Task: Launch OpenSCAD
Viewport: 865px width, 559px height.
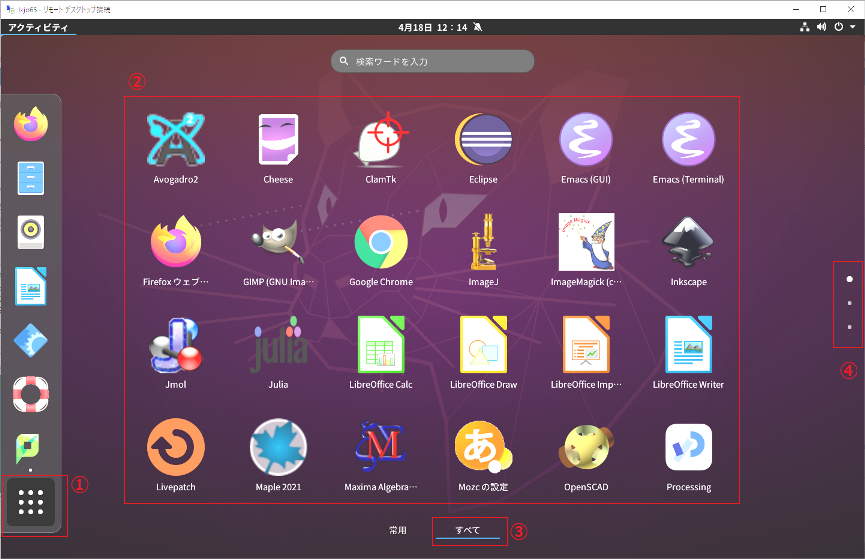Action: click(586, 447)
